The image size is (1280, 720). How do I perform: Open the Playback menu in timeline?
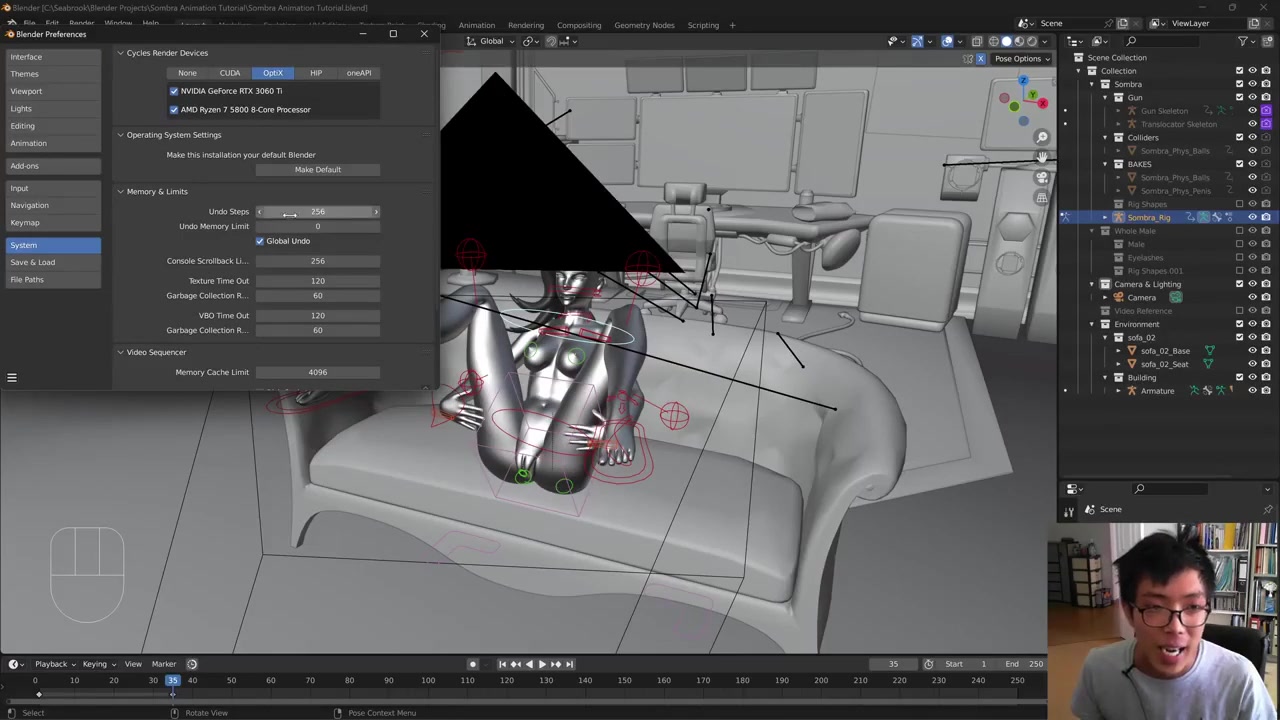pos(51,664)
